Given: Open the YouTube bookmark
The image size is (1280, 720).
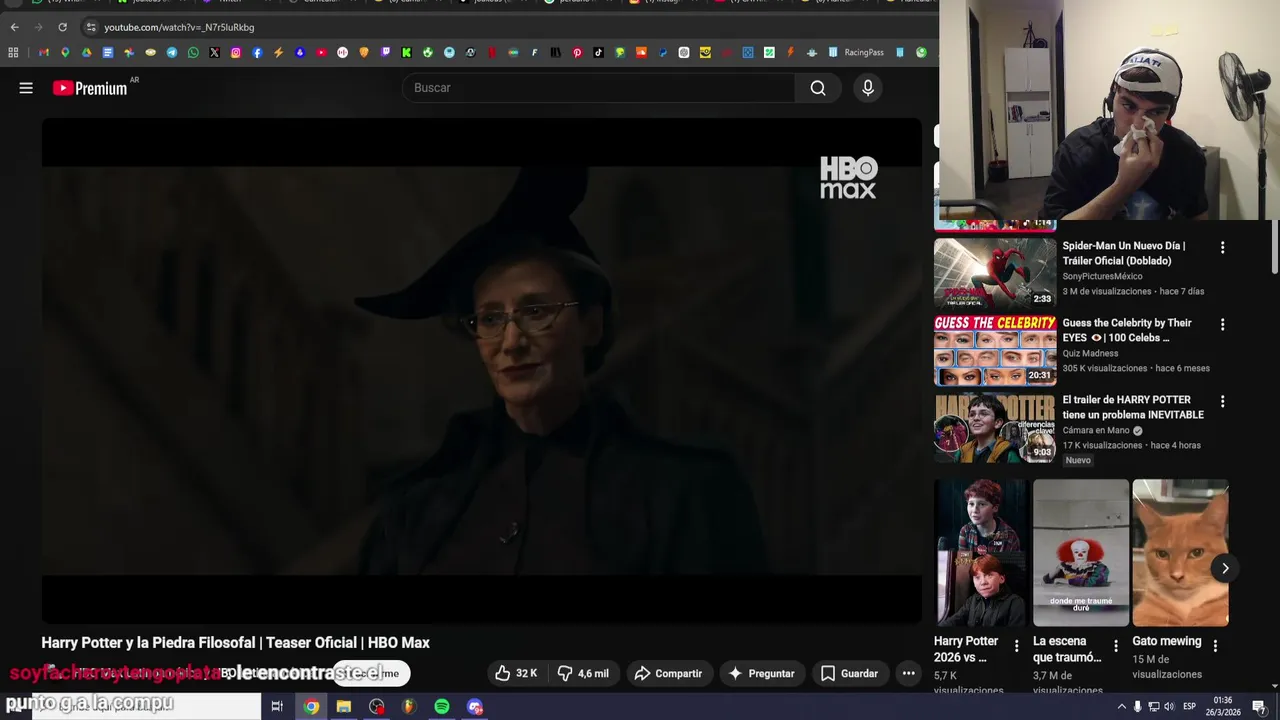Looking at the screenshot, I should tap(321, 52).
